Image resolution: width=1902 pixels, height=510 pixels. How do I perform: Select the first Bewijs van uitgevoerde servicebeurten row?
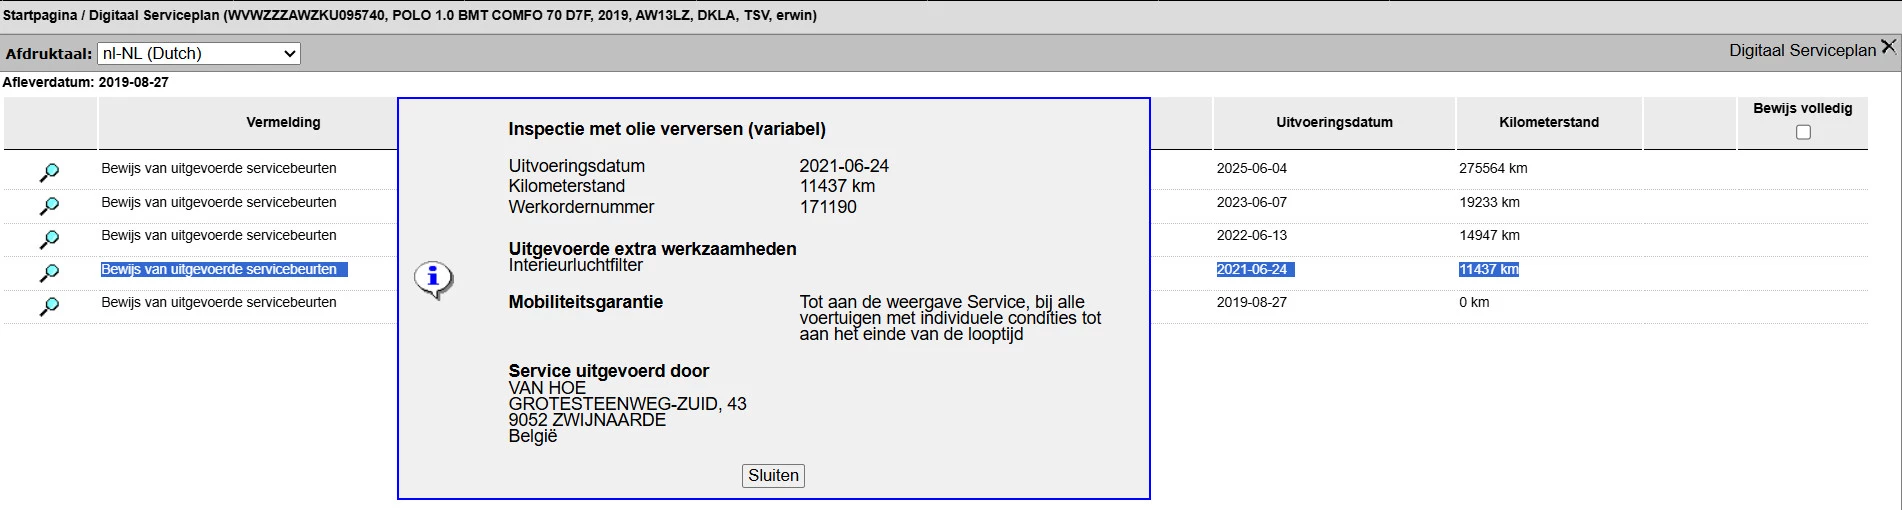(218, 168)
